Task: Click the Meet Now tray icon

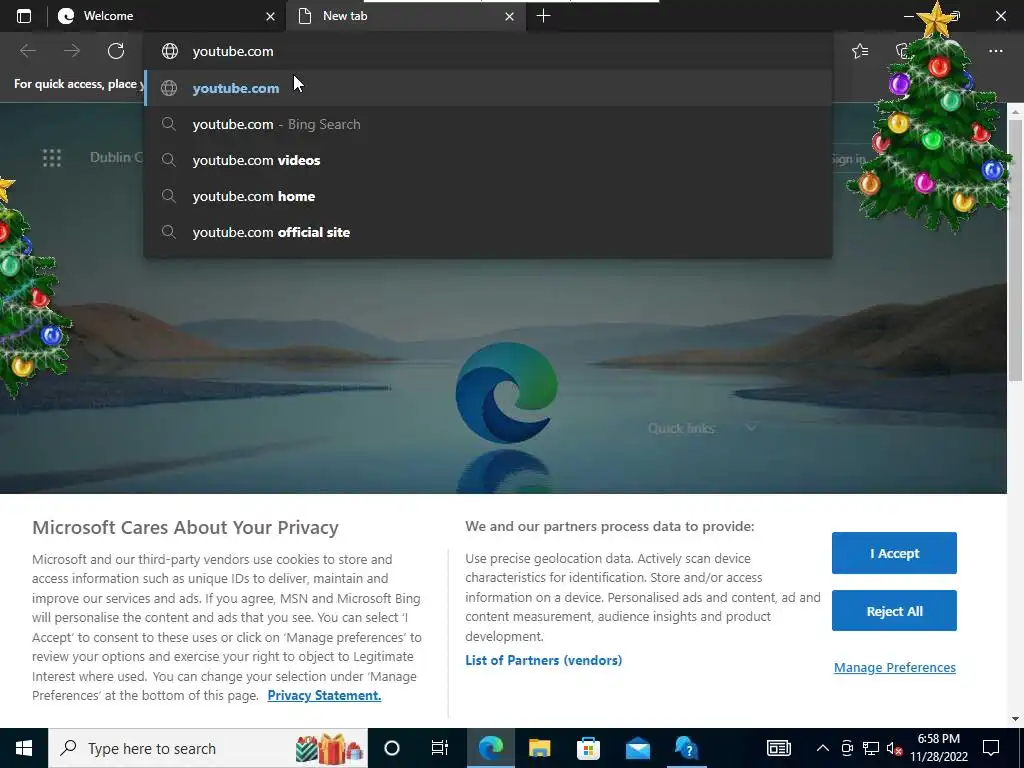Action: click(x=847, y=748)
